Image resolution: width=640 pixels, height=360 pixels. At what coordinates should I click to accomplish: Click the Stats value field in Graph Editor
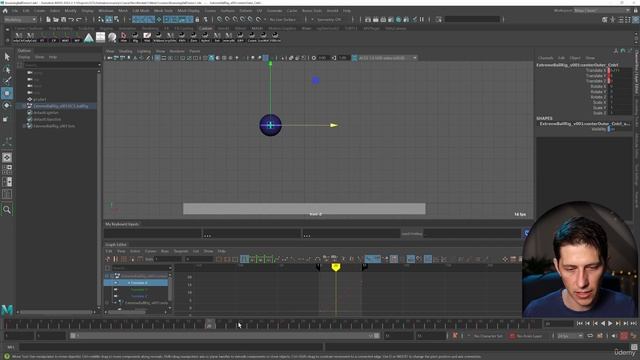point(168,259)
